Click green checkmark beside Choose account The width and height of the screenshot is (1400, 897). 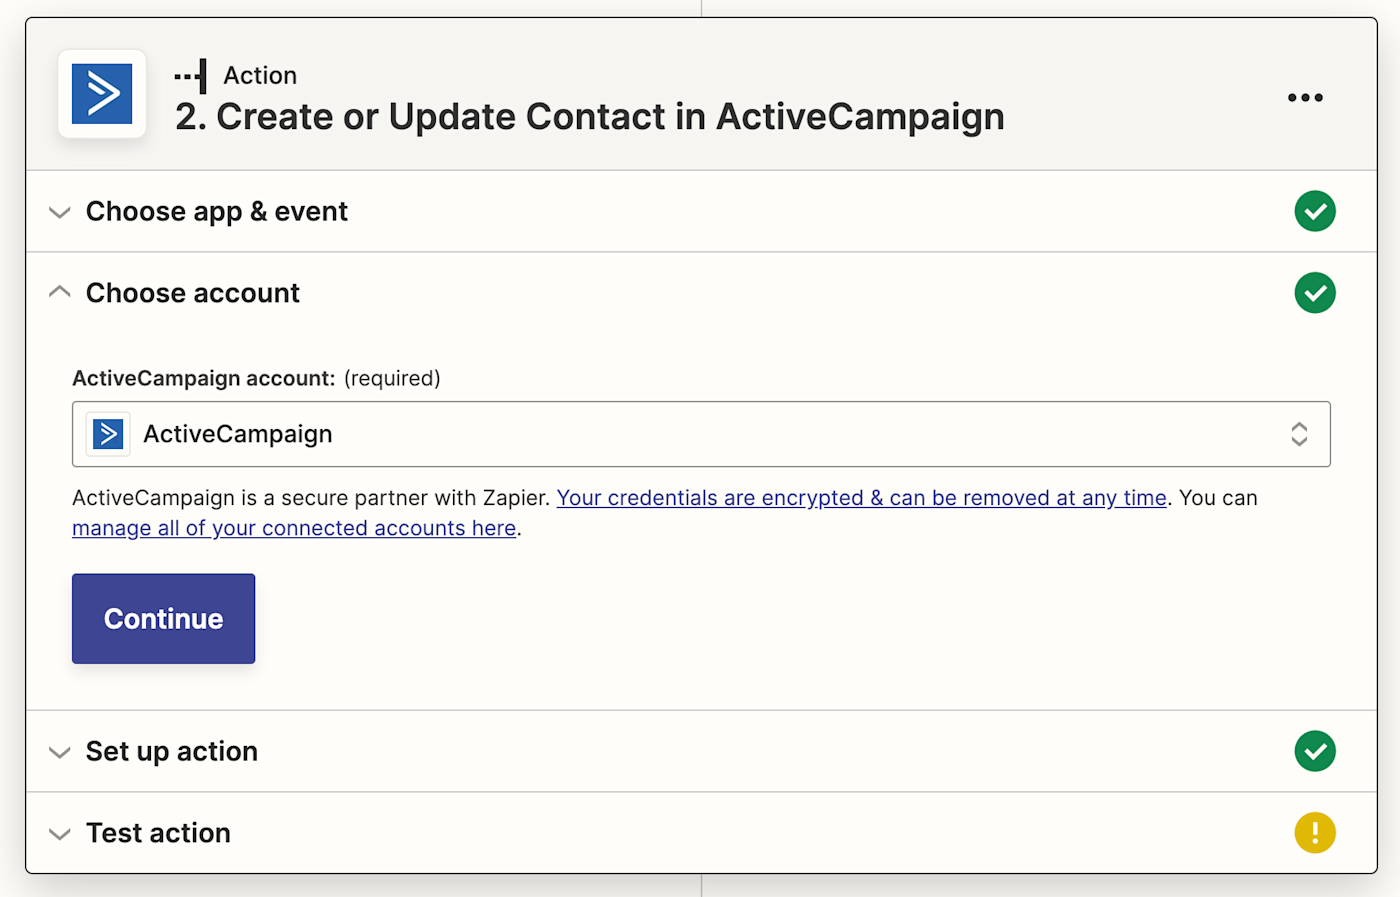[x=1314, y=293]
